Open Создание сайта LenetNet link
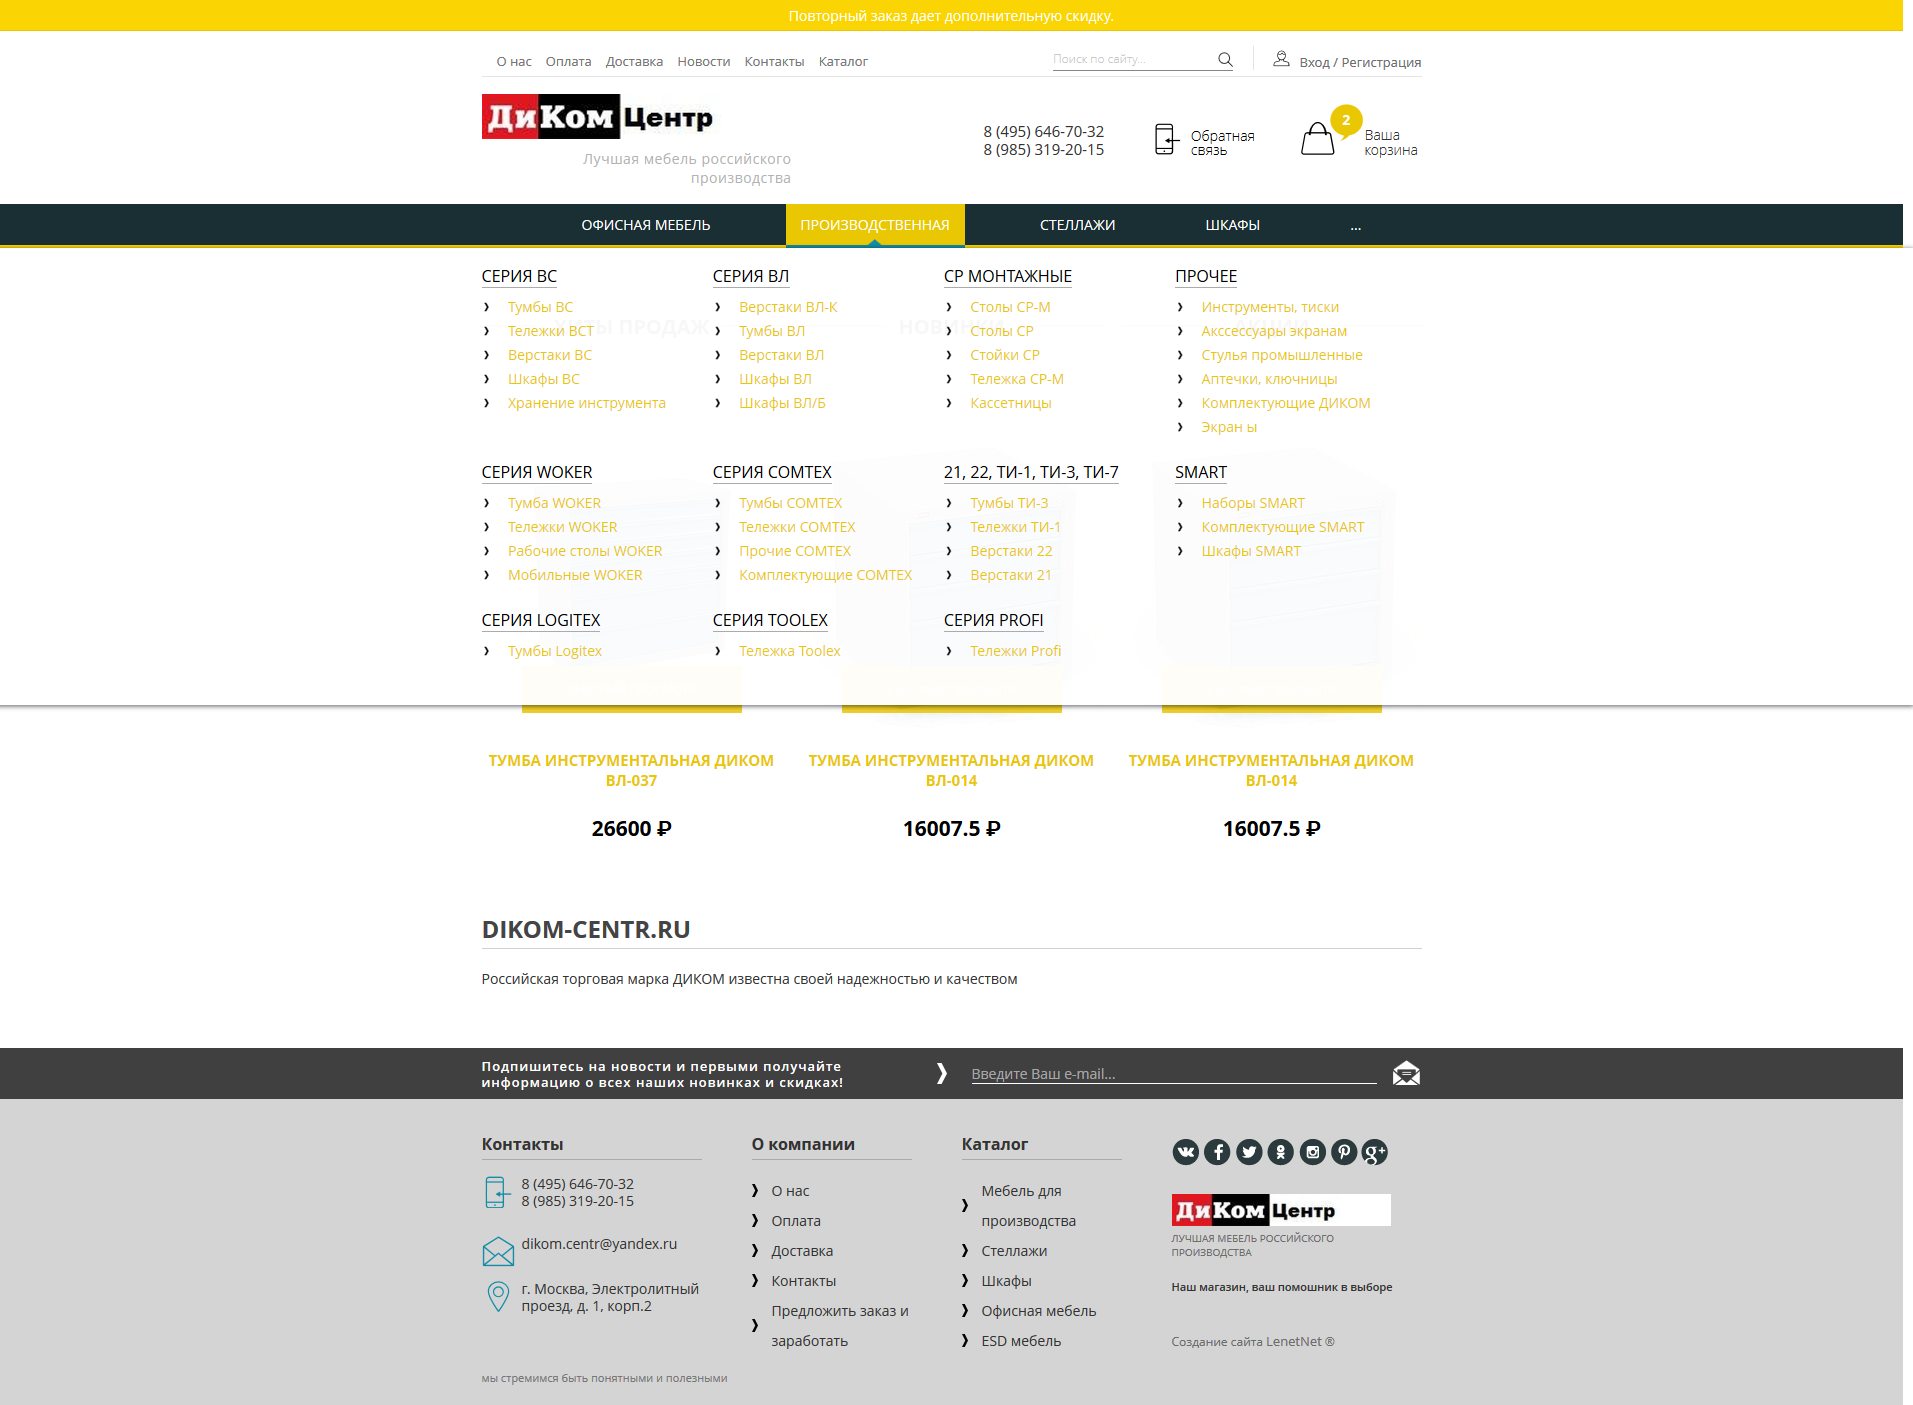This screenshot has width=1913, height=1405. click(x=1253, y=1342)
